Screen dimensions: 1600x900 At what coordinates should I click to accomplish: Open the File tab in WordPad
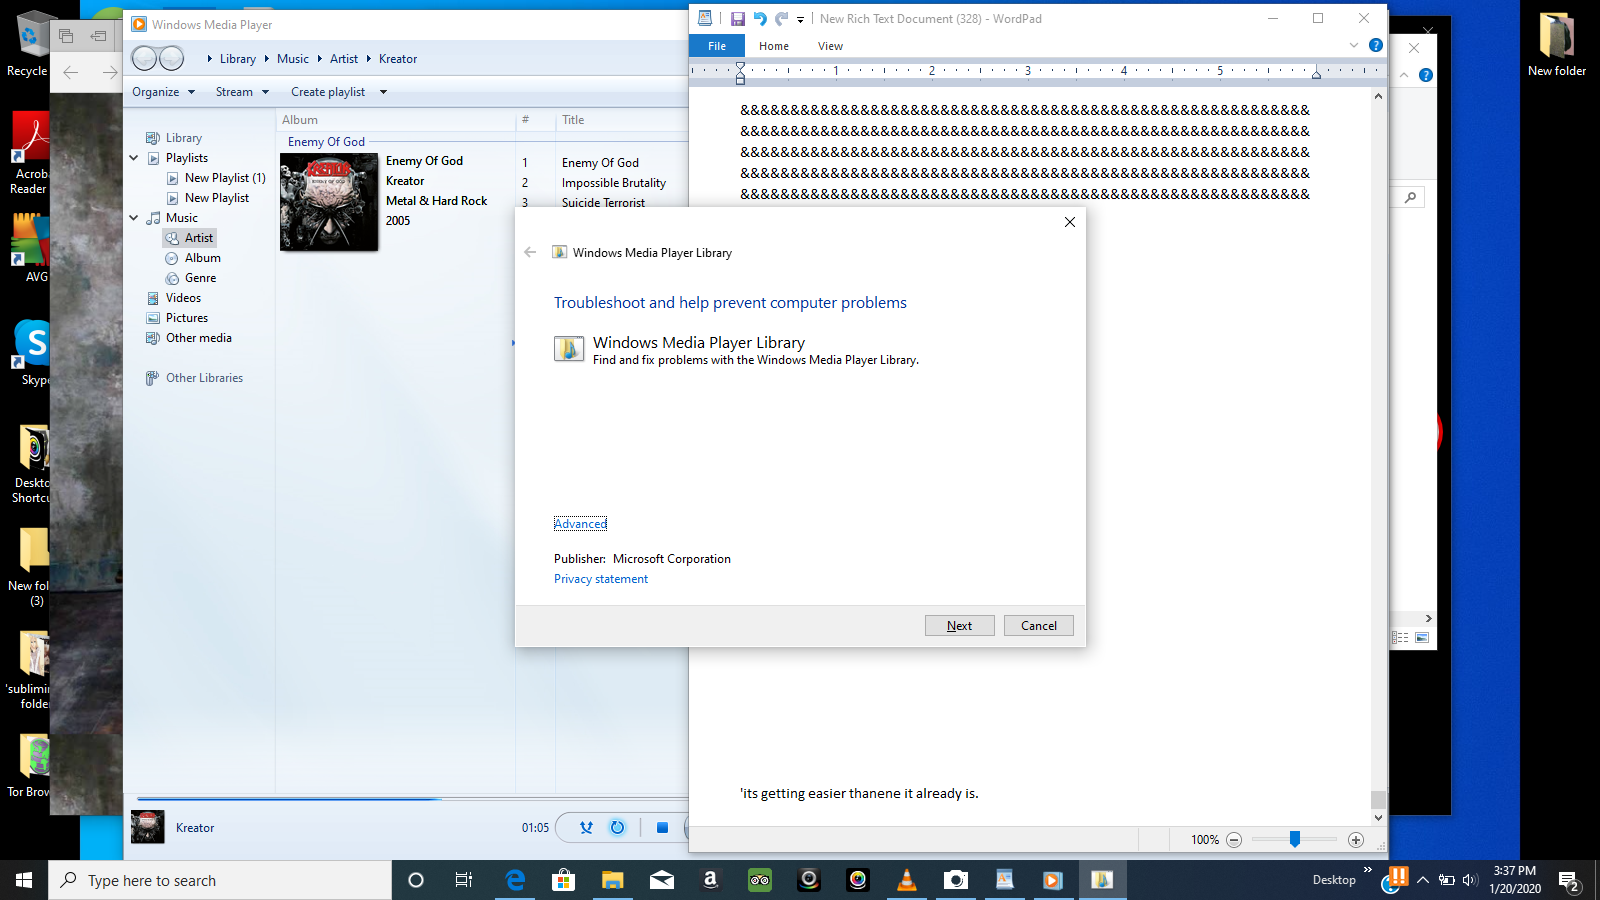pyautogui.click(x=717, y=46)
